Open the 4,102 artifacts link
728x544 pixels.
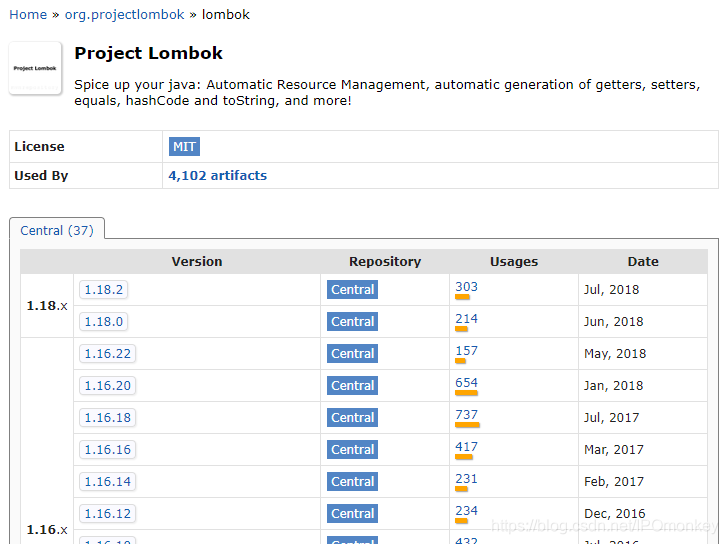(x=217, y=175)
